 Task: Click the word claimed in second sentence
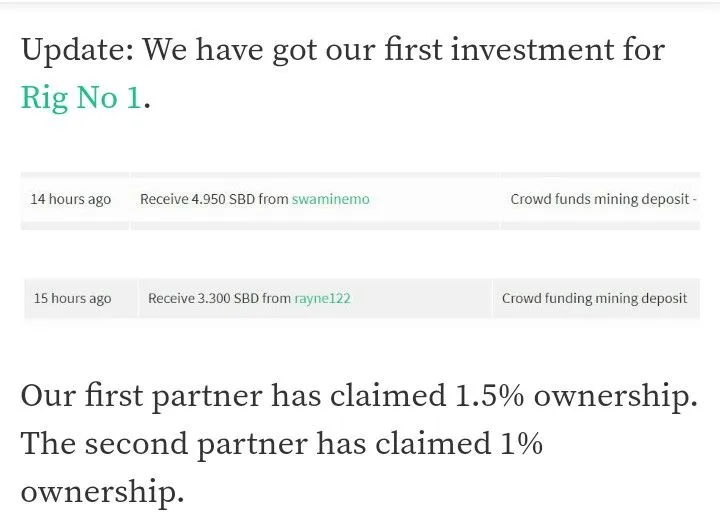point(433,444)
